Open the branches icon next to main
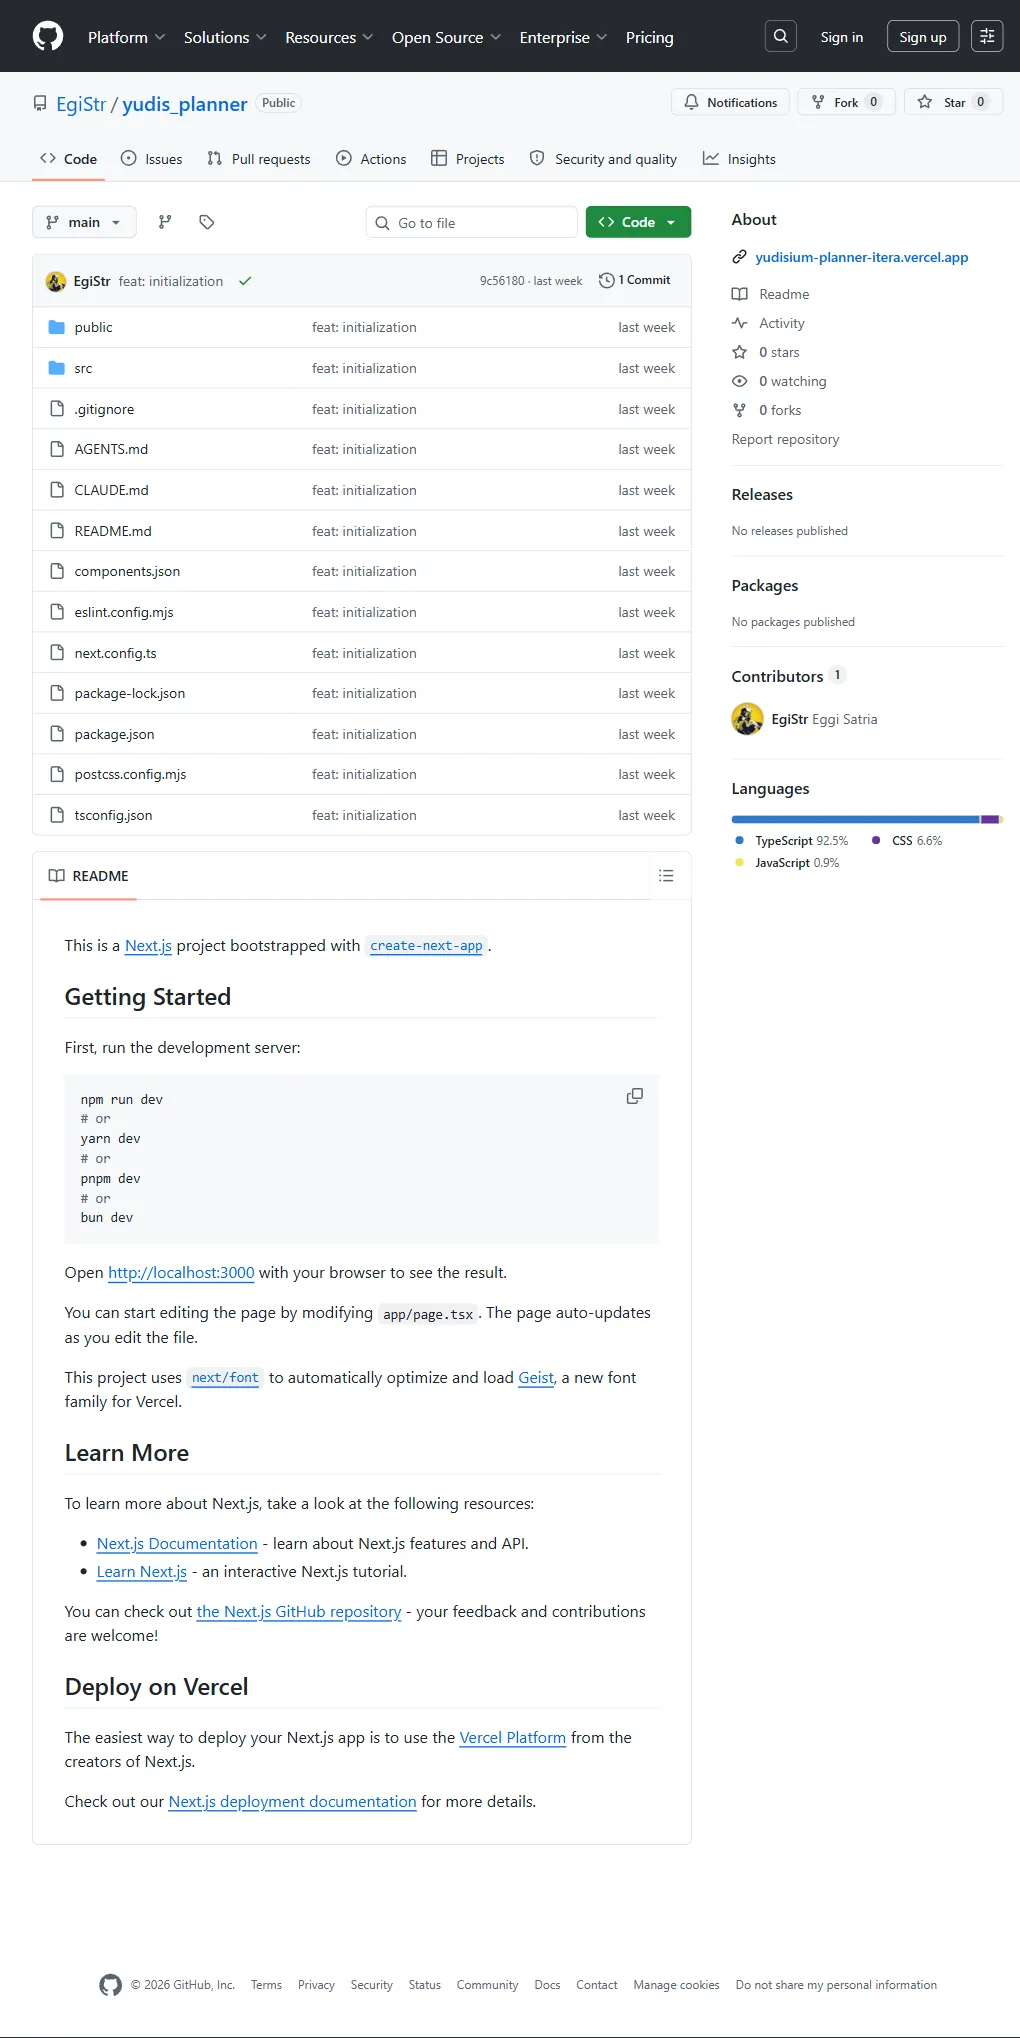The image size is (1020, 2038). (165, 222)
